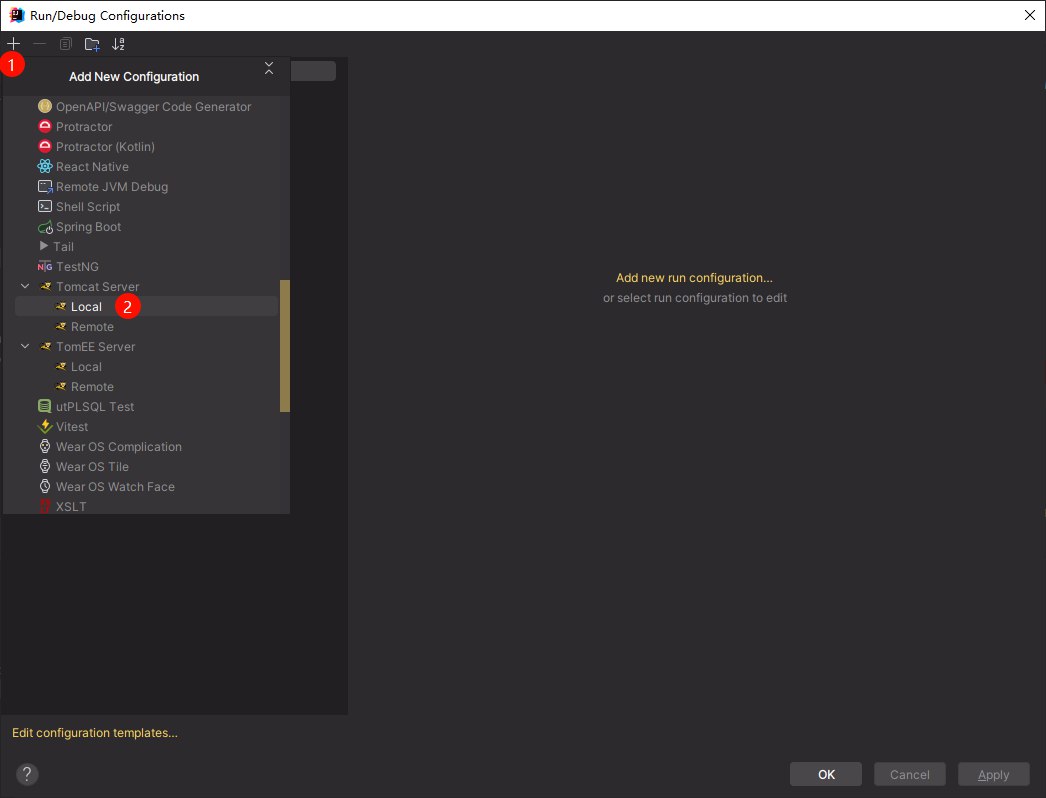
Task: Select the Vitest configuration type
Action: 72,427
